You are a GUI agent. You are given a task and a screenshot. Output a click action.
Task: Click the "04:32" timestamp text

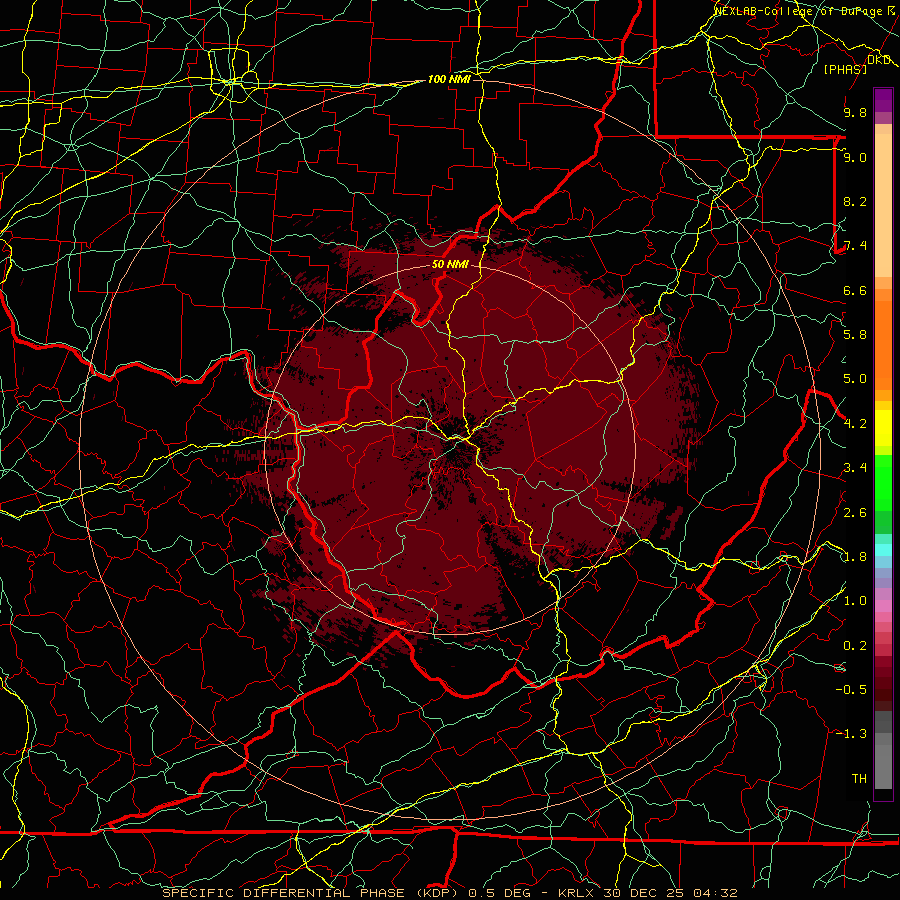tap(715, 893)
